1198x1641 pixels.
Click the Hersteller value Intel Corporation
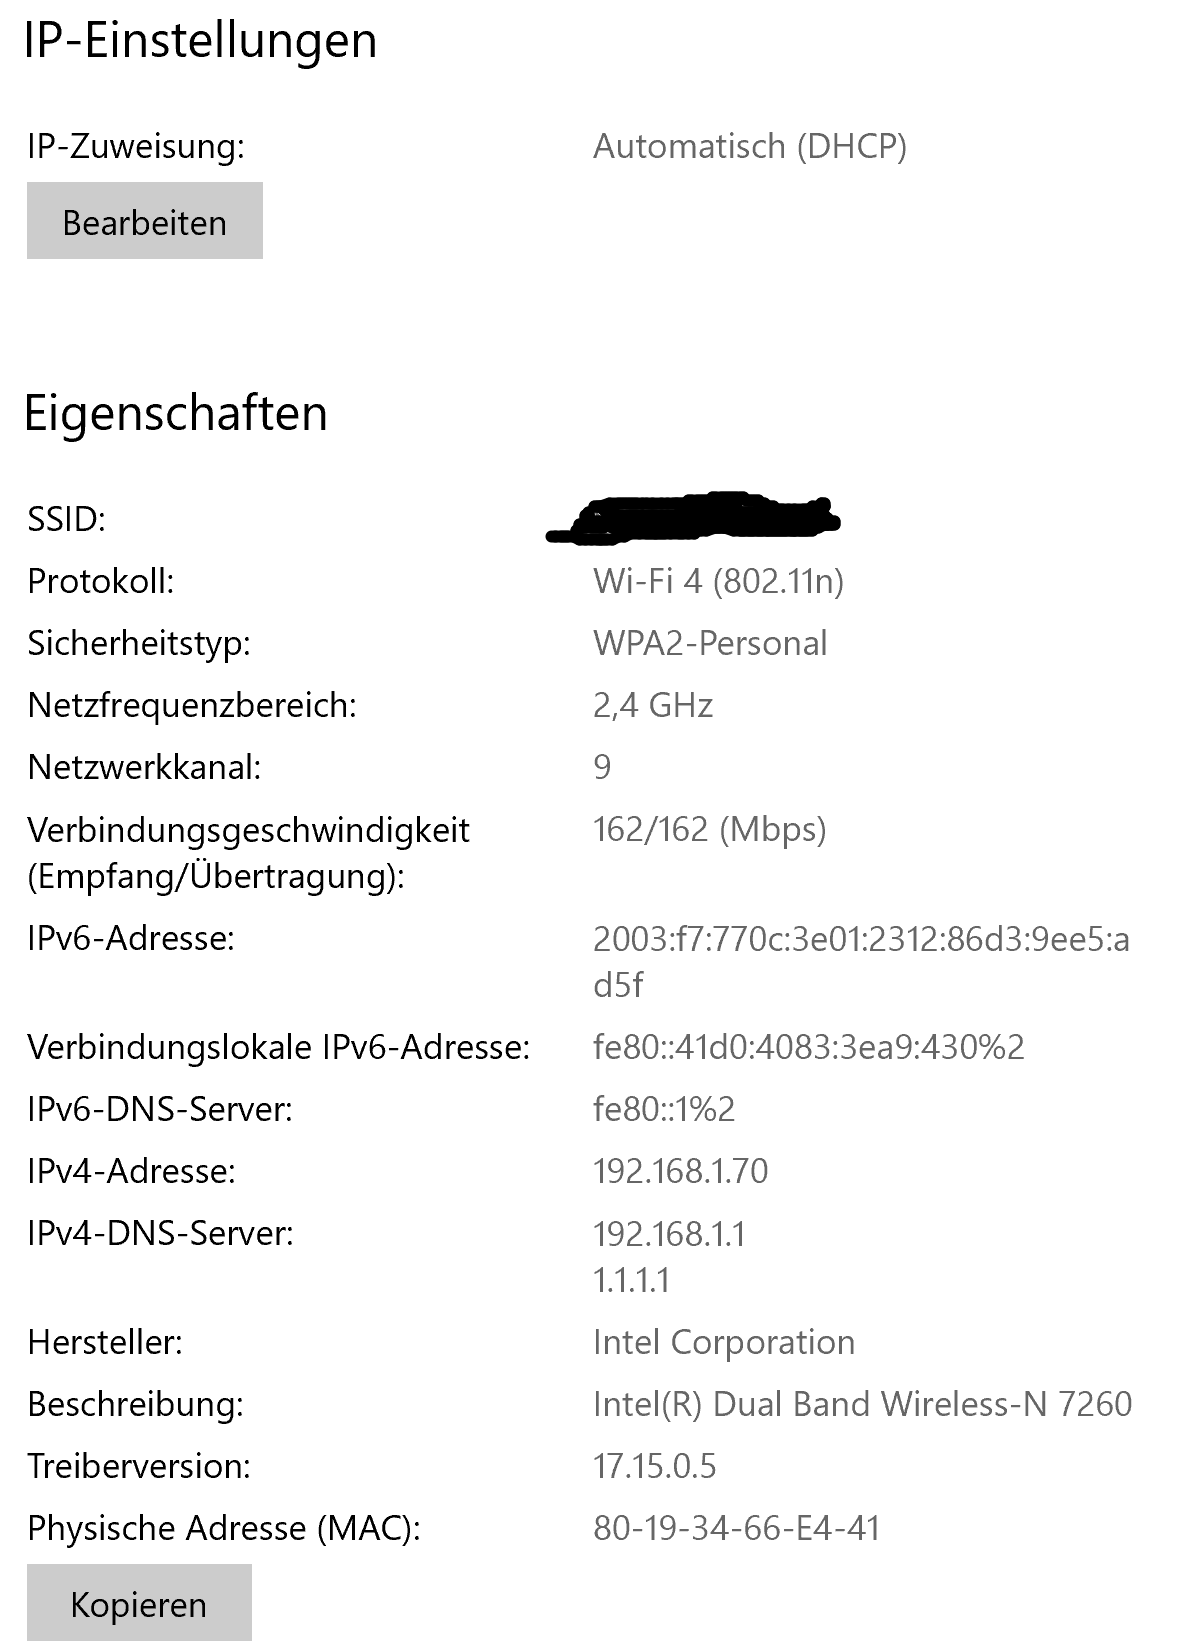tap(724, 1342)
